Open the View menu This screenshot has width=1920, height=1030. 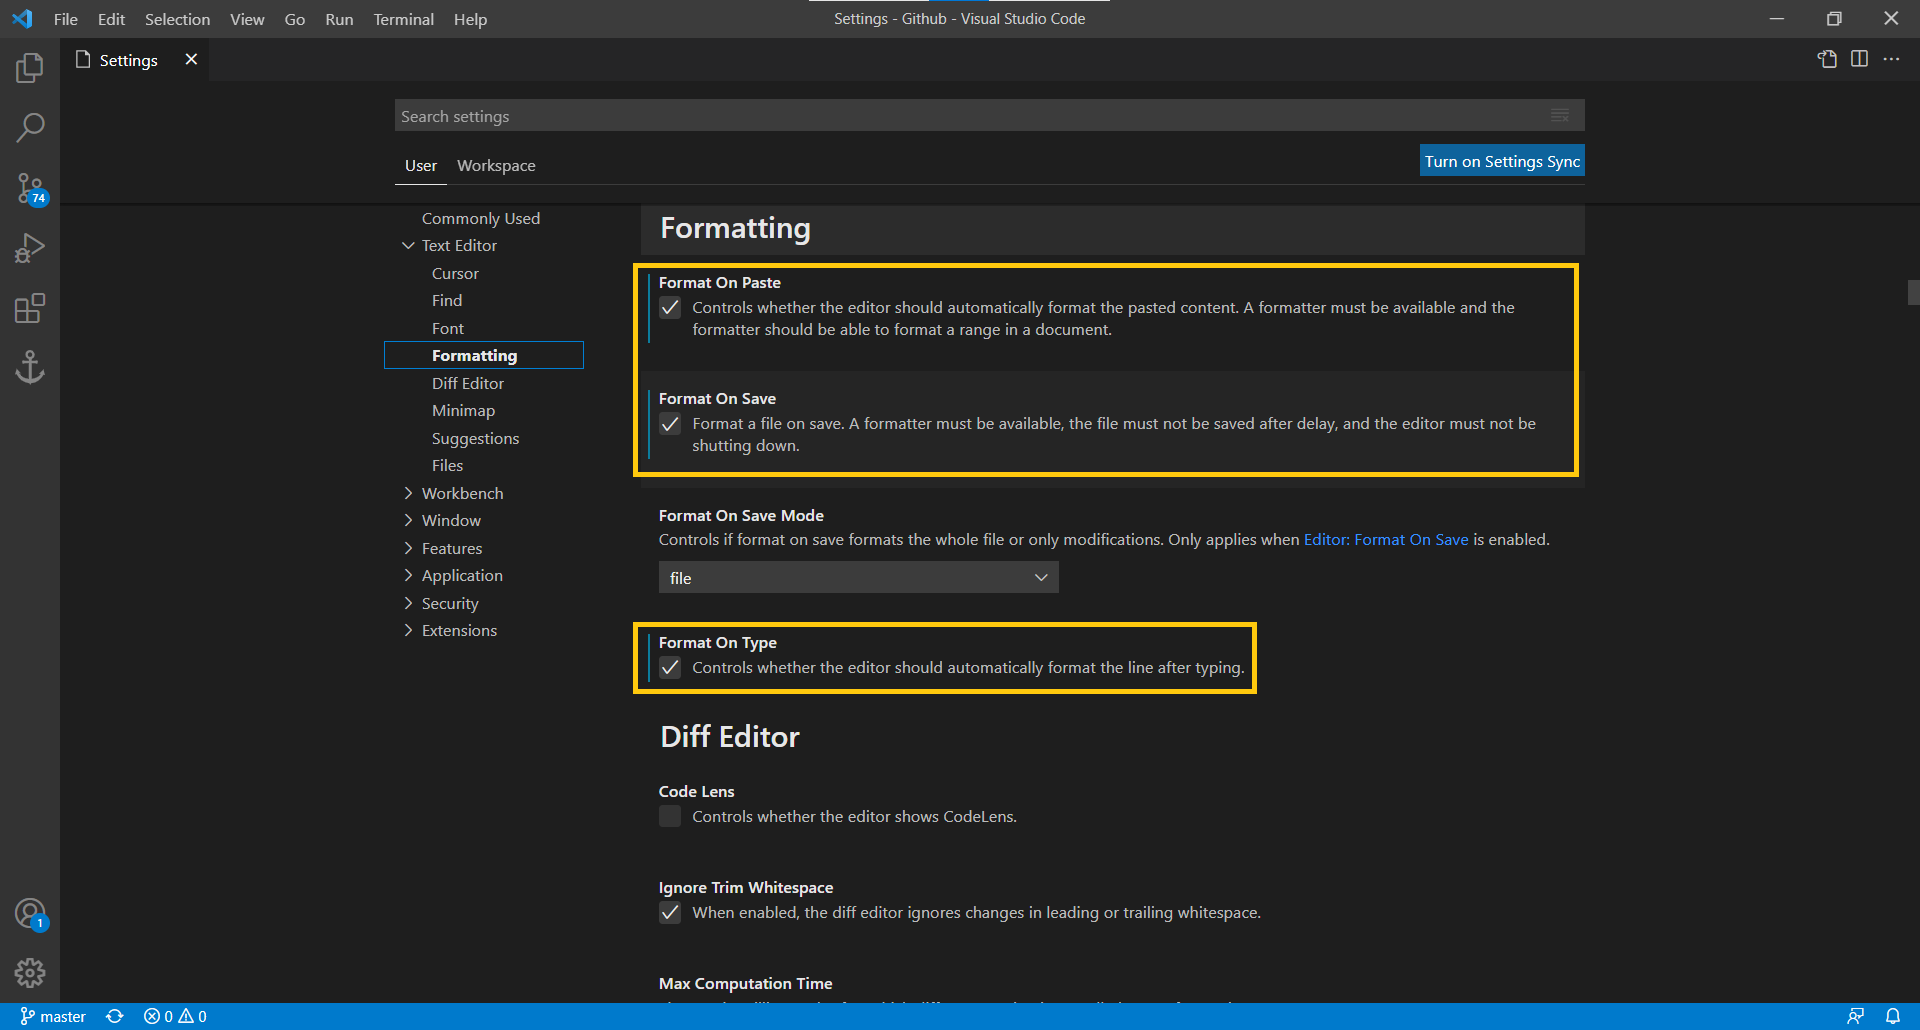coord(247,19)
